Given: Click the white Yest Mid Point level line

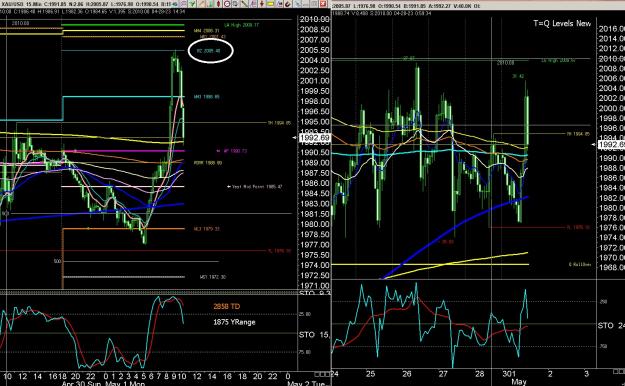Looking at the screenshot, I should tap(123, 187).
